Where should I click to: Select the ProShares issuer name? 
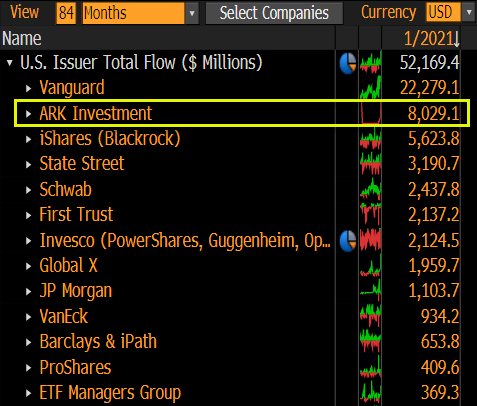pos(75,367)
